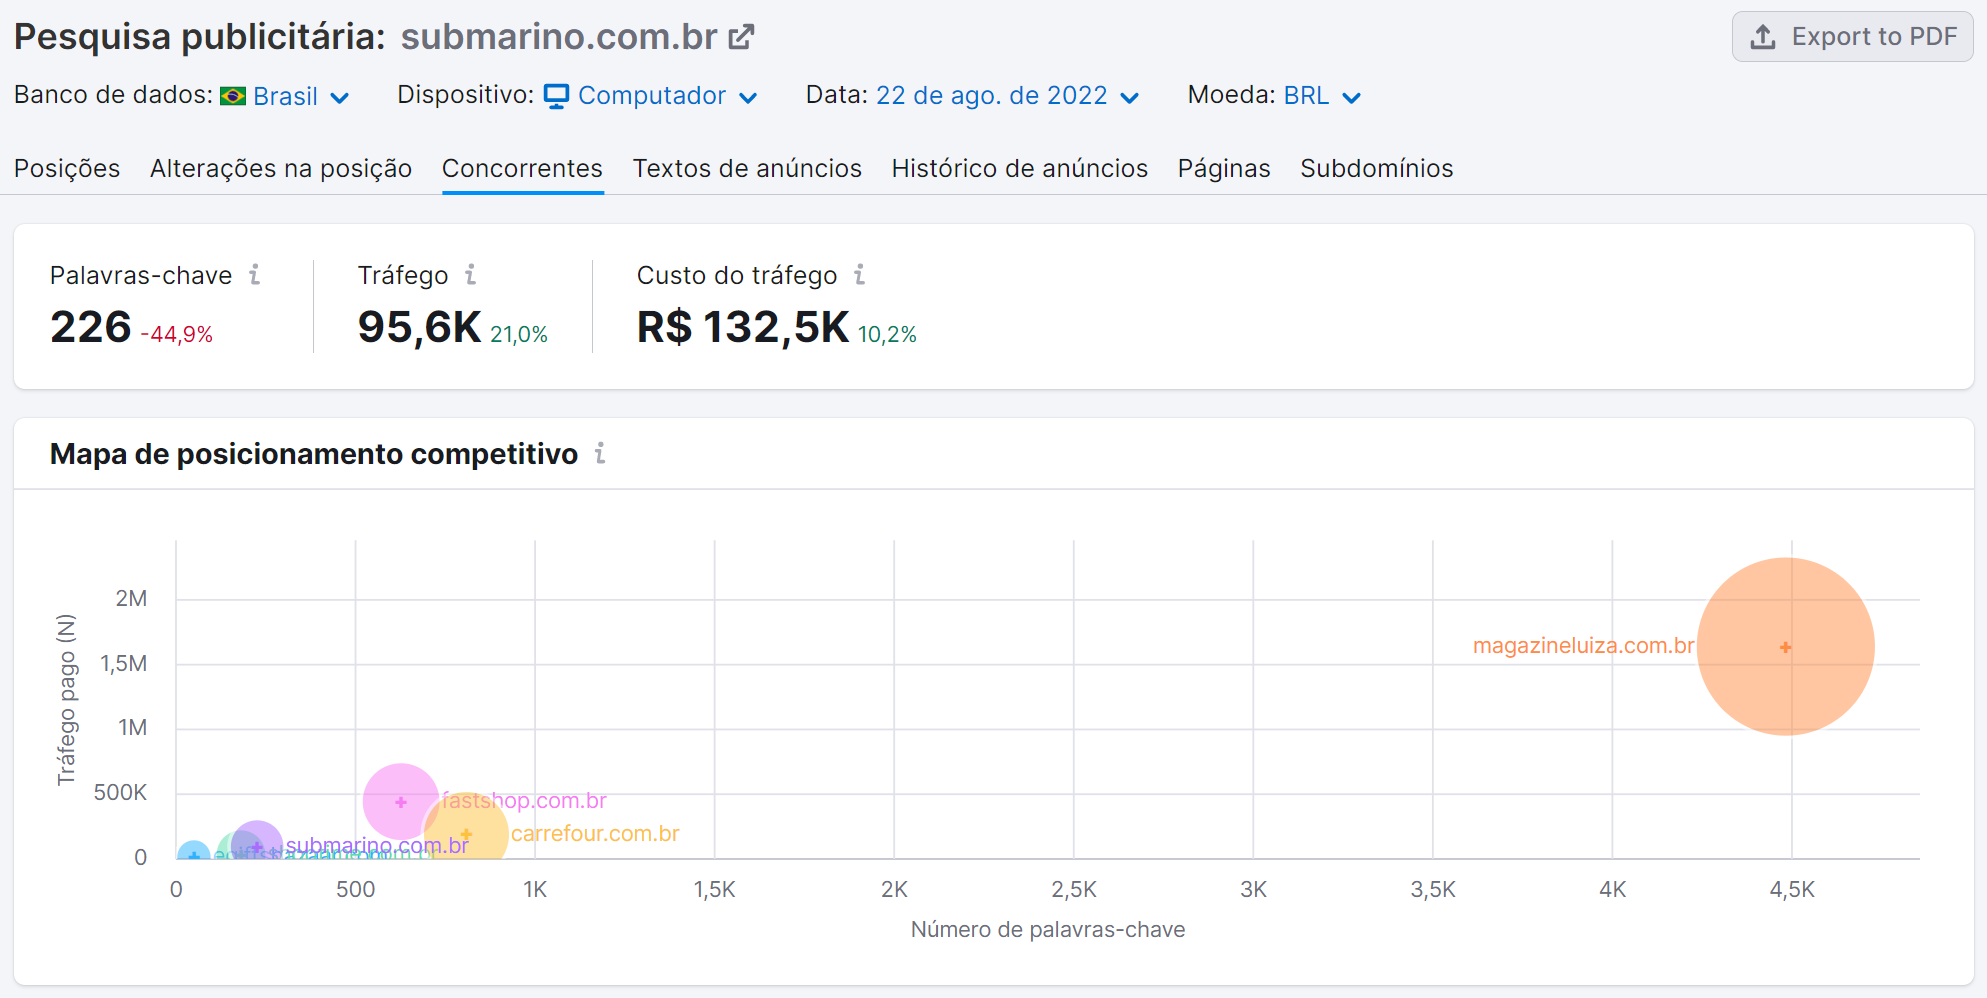Image resolution: width=1987 pixels, height=998 pixels.
Task: Open the BRL currency dropdown
Action: pos(1322,96)
